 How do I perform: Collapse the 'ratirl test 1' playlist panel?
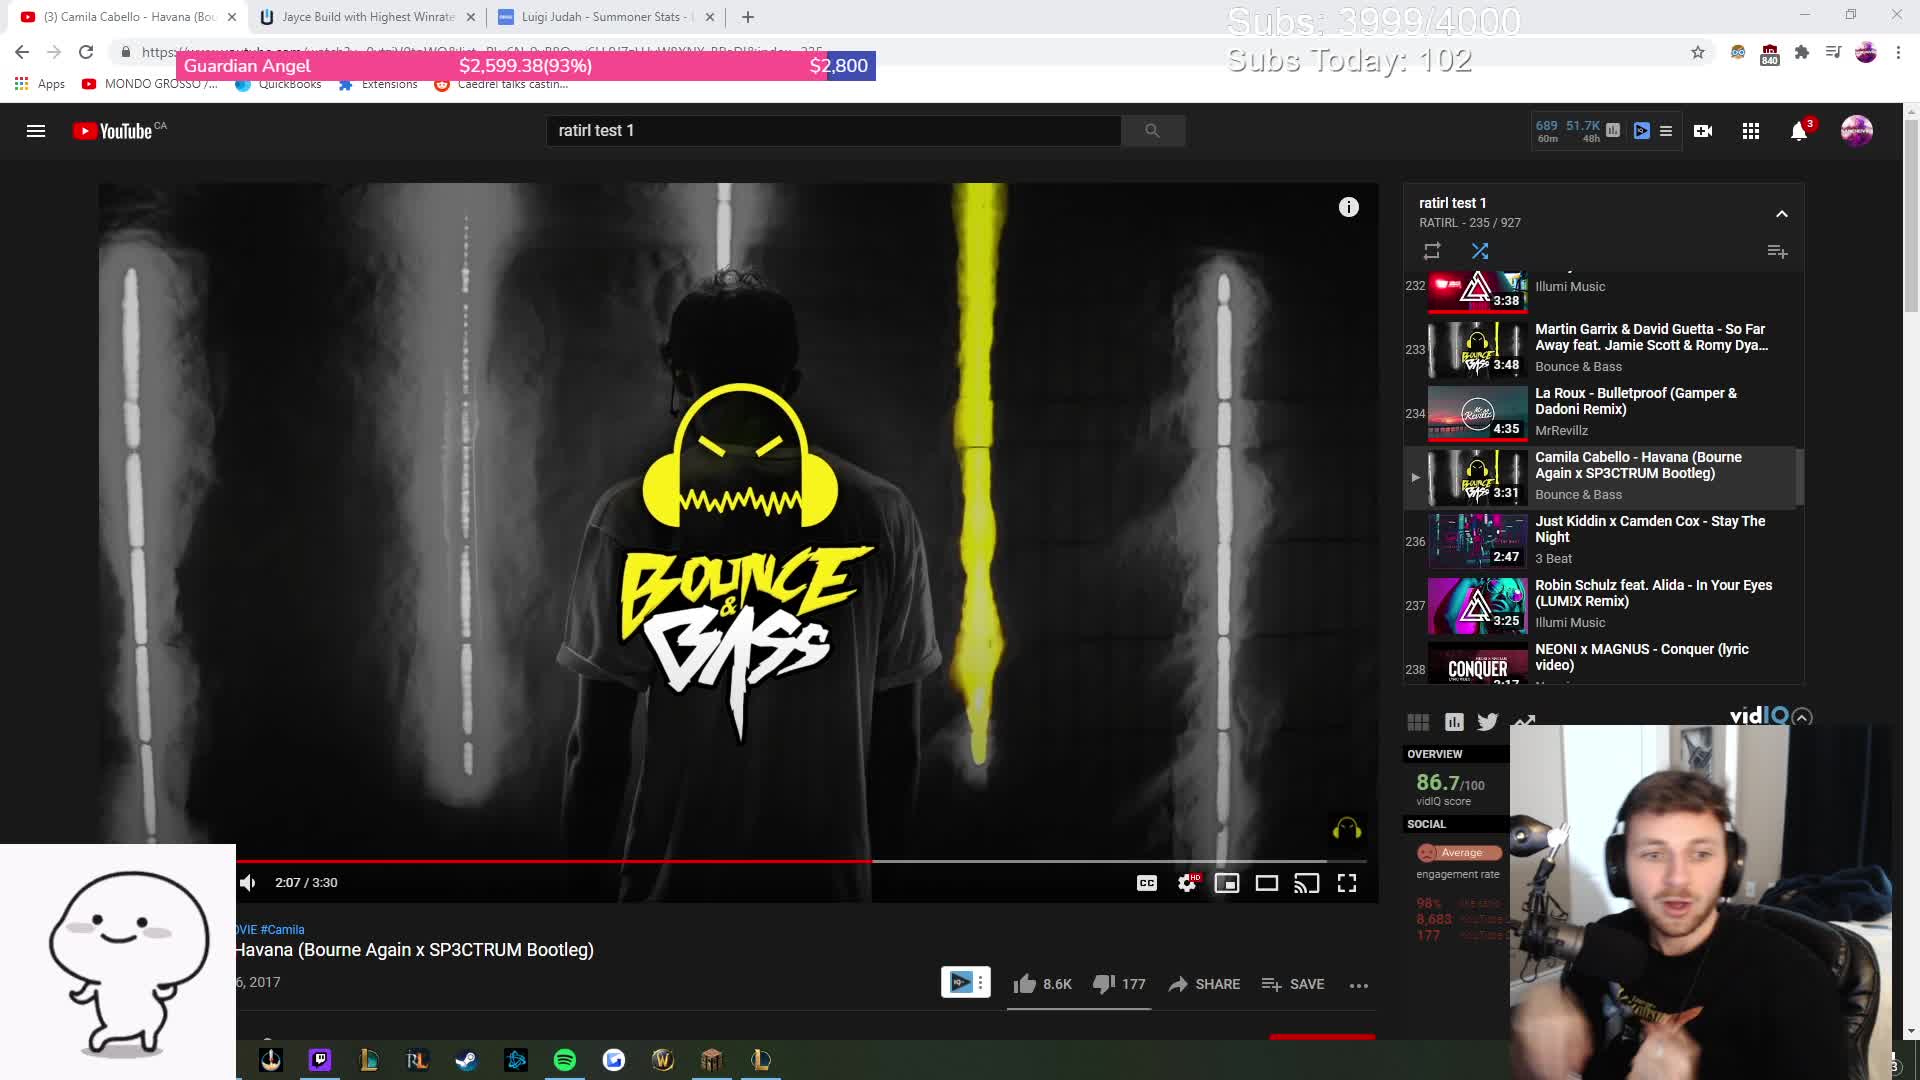(x=1782, y=214)
